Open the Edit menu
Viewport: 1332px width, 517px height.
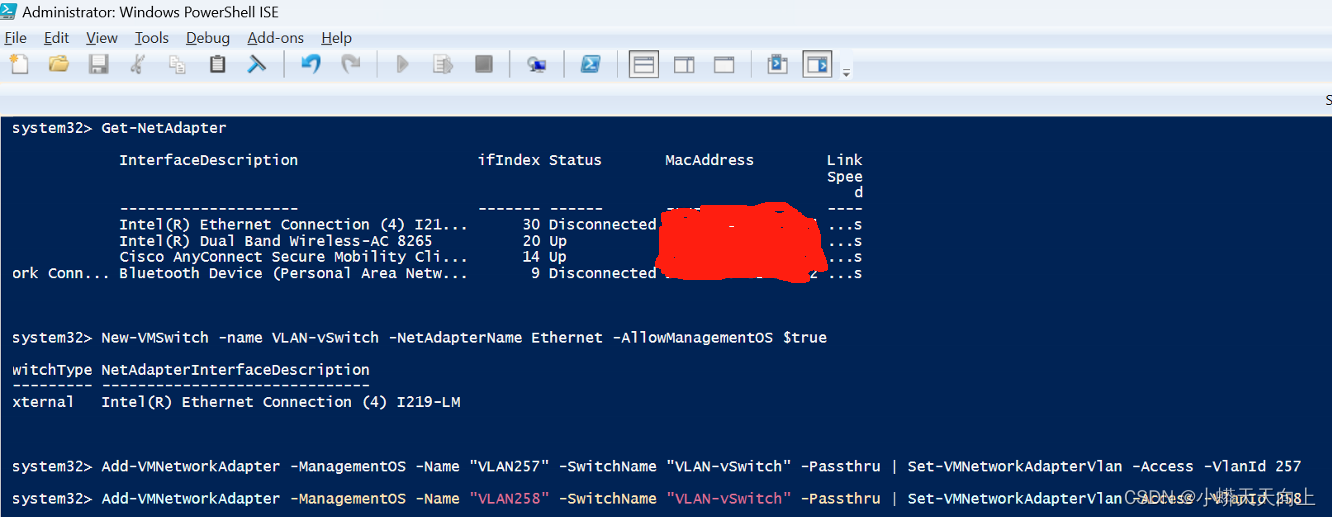pyautogui.click(x=56, y=38)
